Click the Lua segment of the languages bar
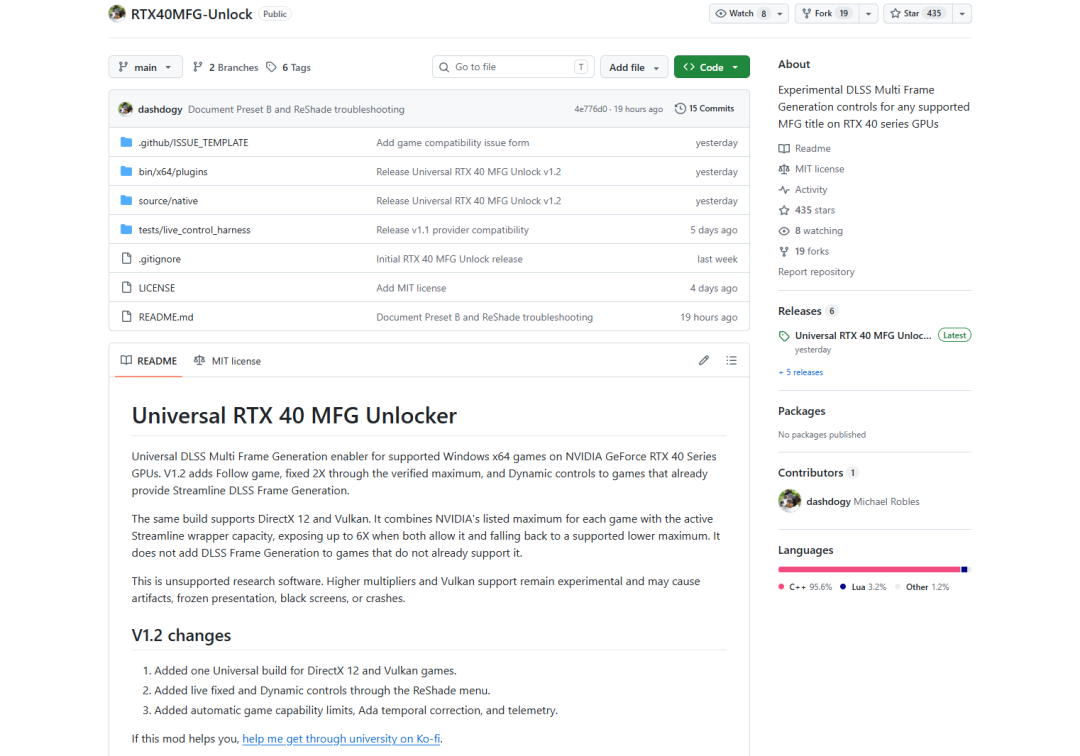 click(x=964, y=569)
